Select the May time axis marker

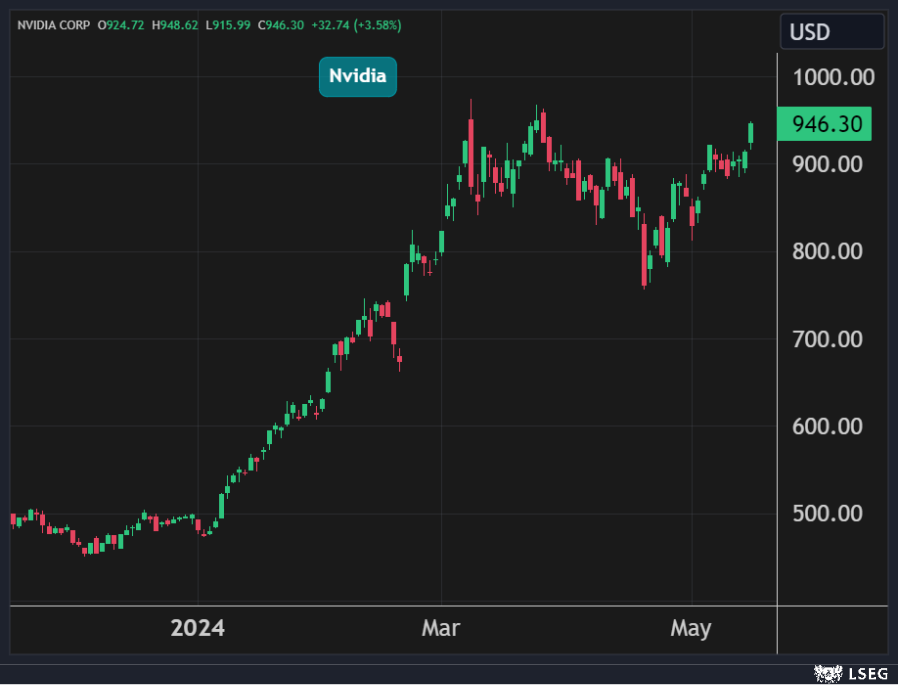click(x=691, y=629)
